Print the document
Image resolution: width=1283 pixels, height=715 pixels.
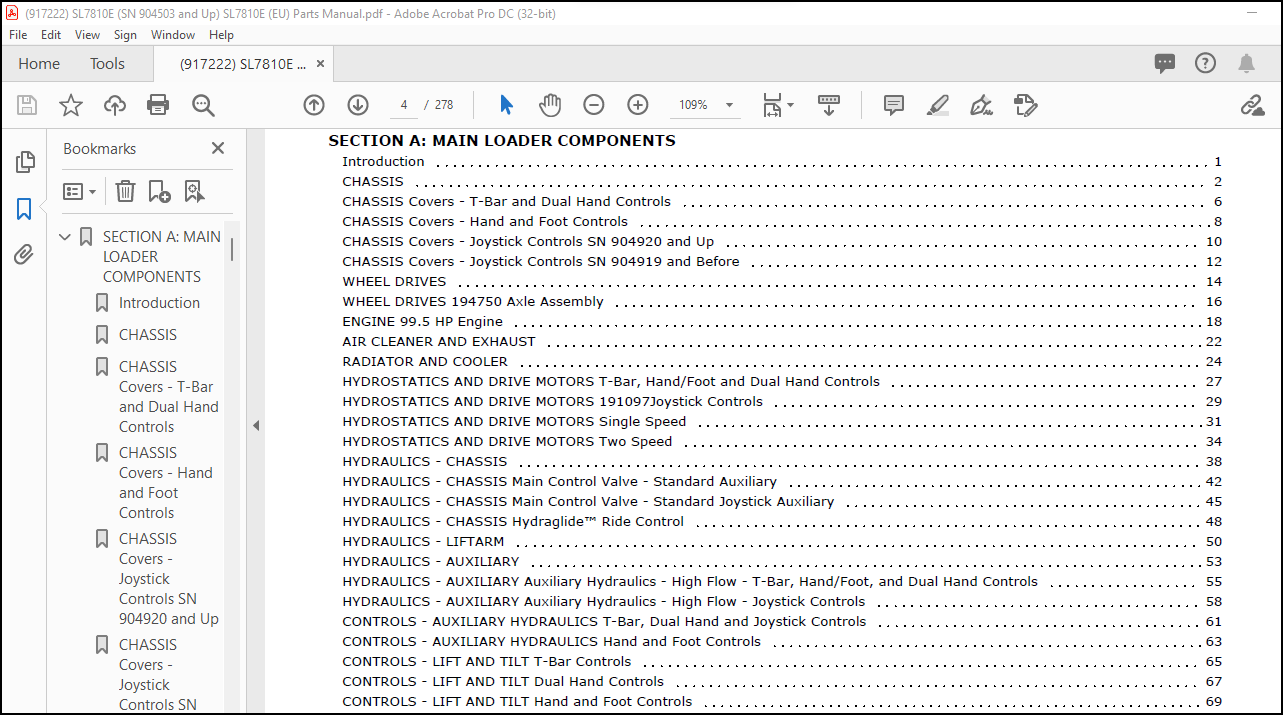[x=158, y=105]
